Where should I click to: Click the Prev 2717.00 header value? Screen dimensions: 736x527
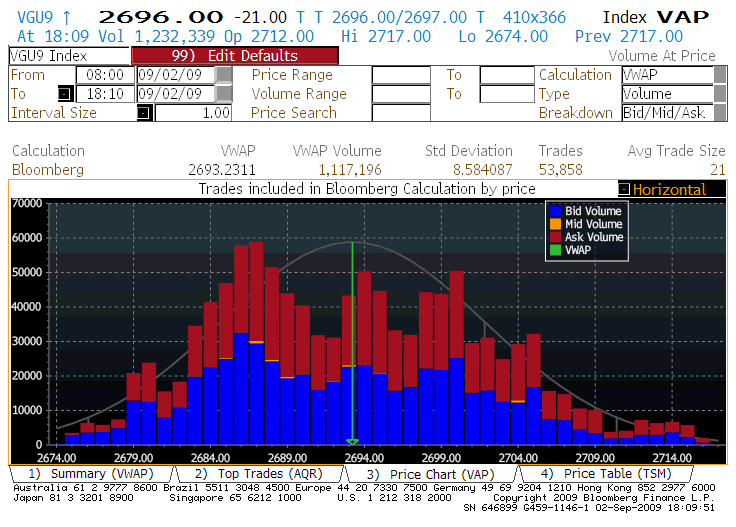tap(629, 37)
